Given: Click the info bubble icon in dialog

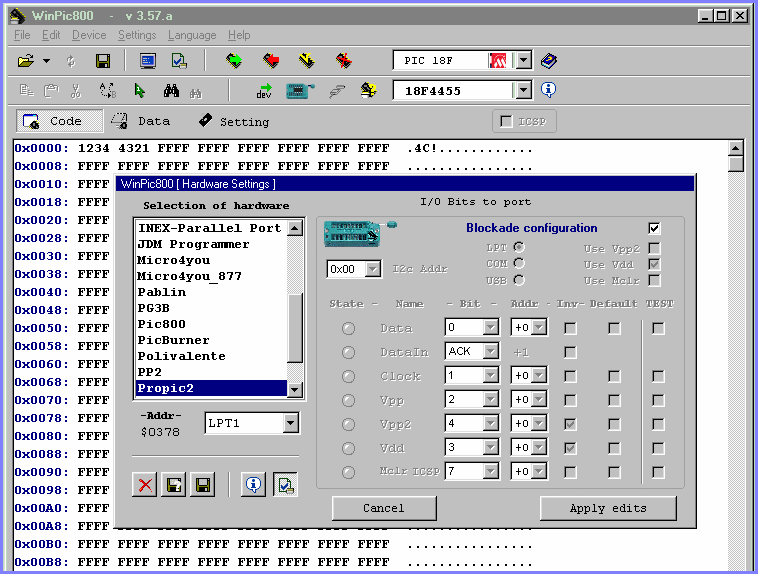Looking at the screenshot, I should pos(253,485).
